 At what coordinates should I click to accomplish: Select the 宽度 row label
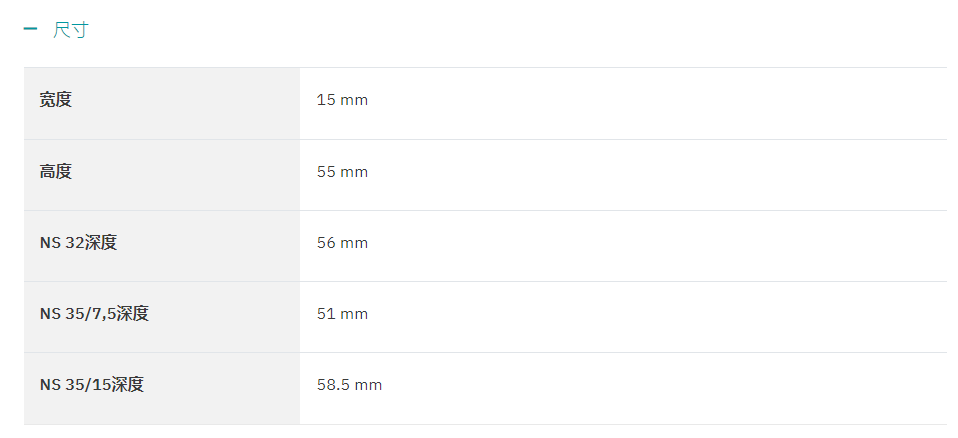click(56, 100)
